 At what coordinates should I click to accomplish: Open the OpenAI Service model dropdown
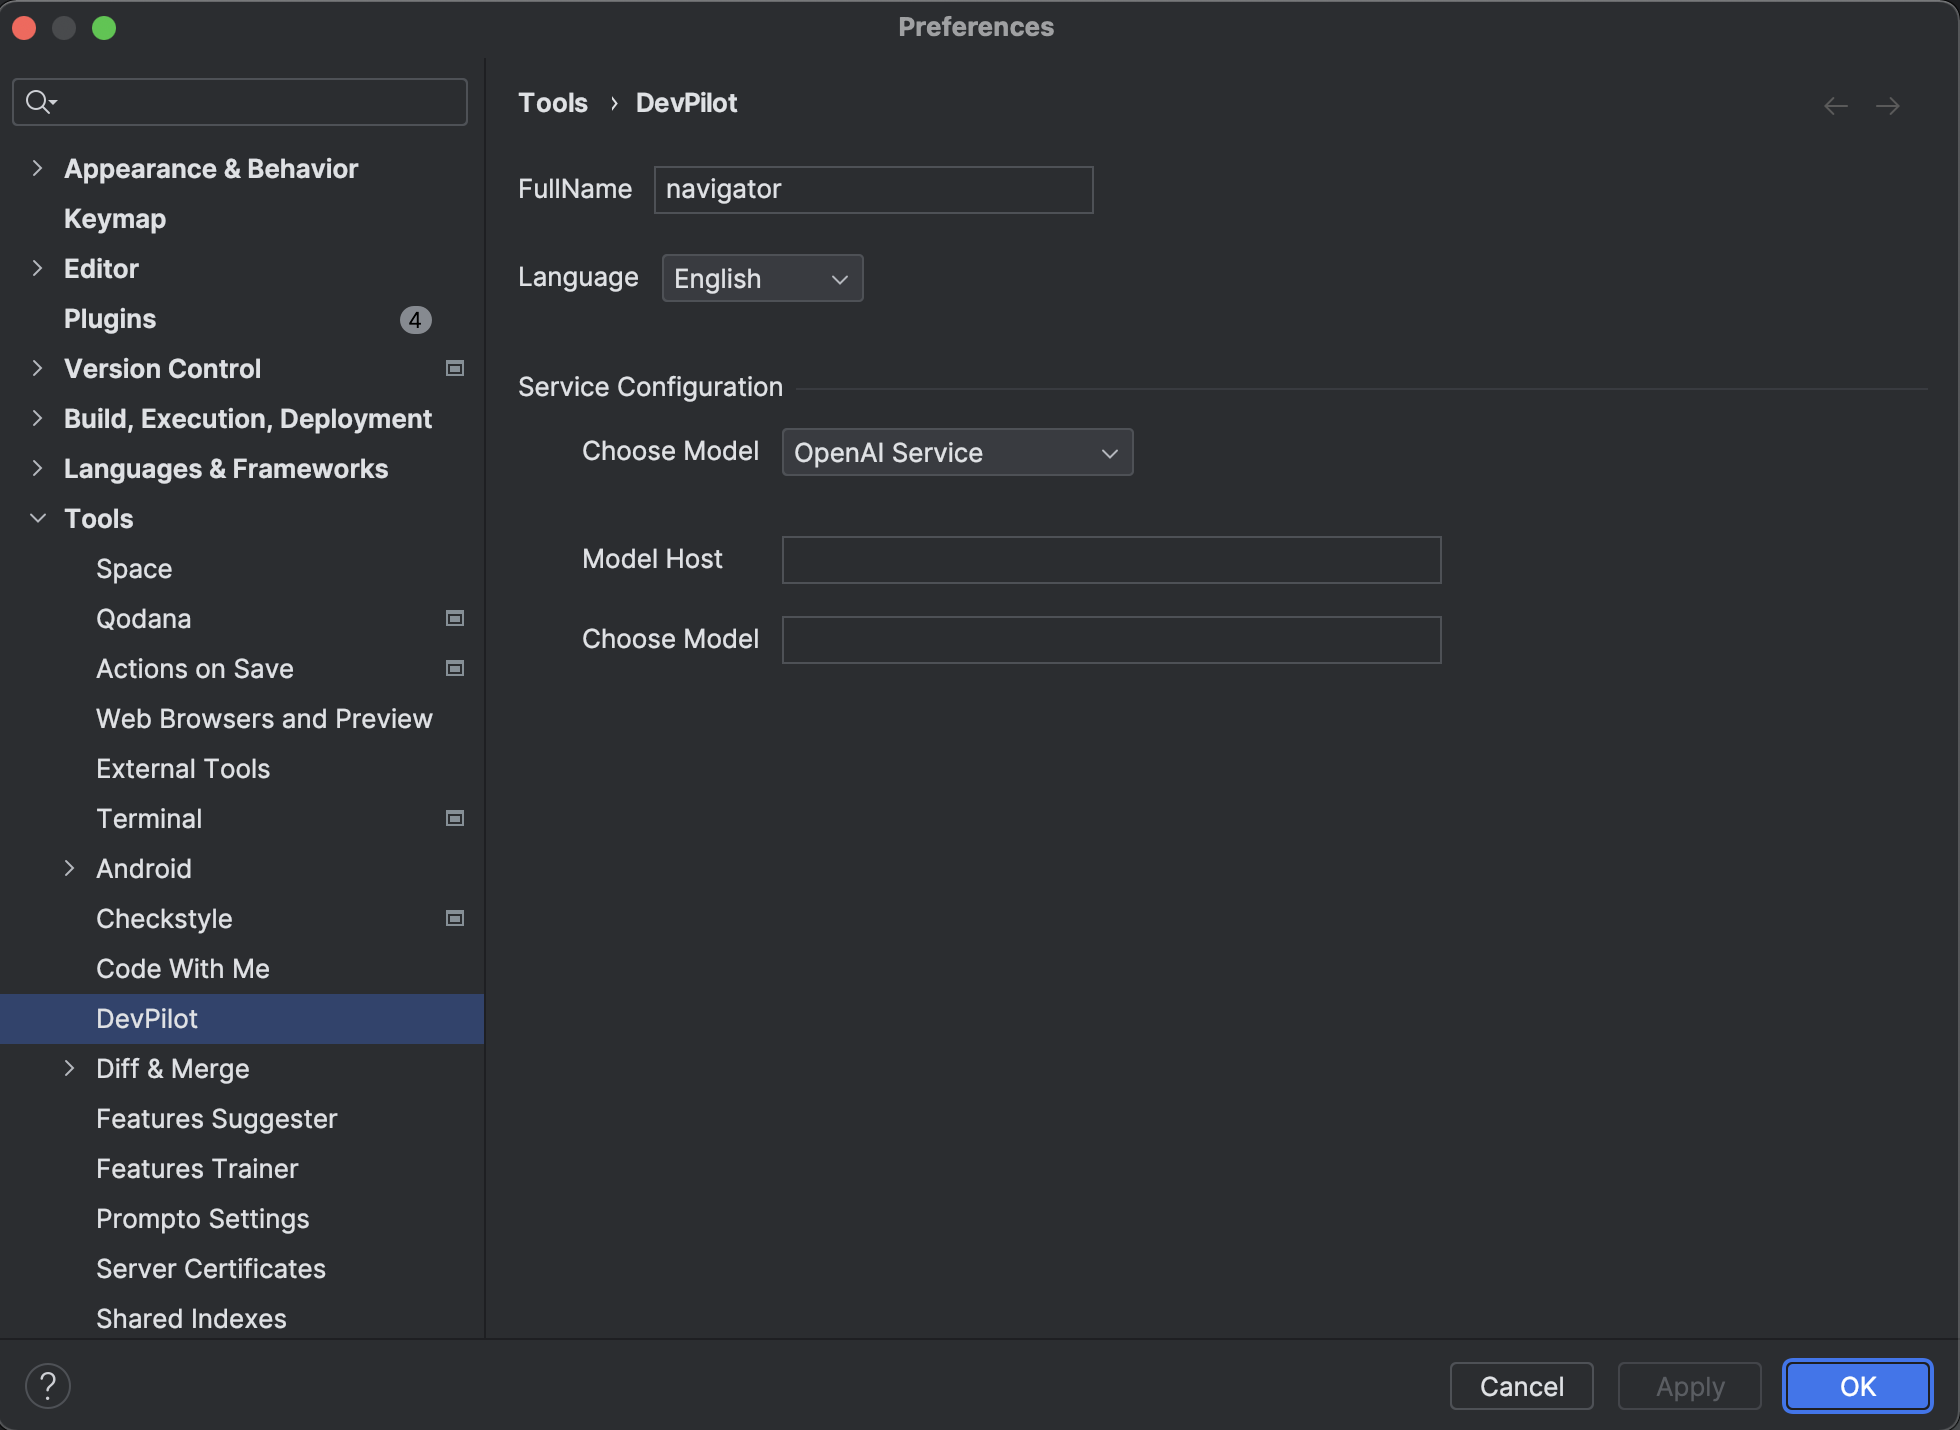956,452
